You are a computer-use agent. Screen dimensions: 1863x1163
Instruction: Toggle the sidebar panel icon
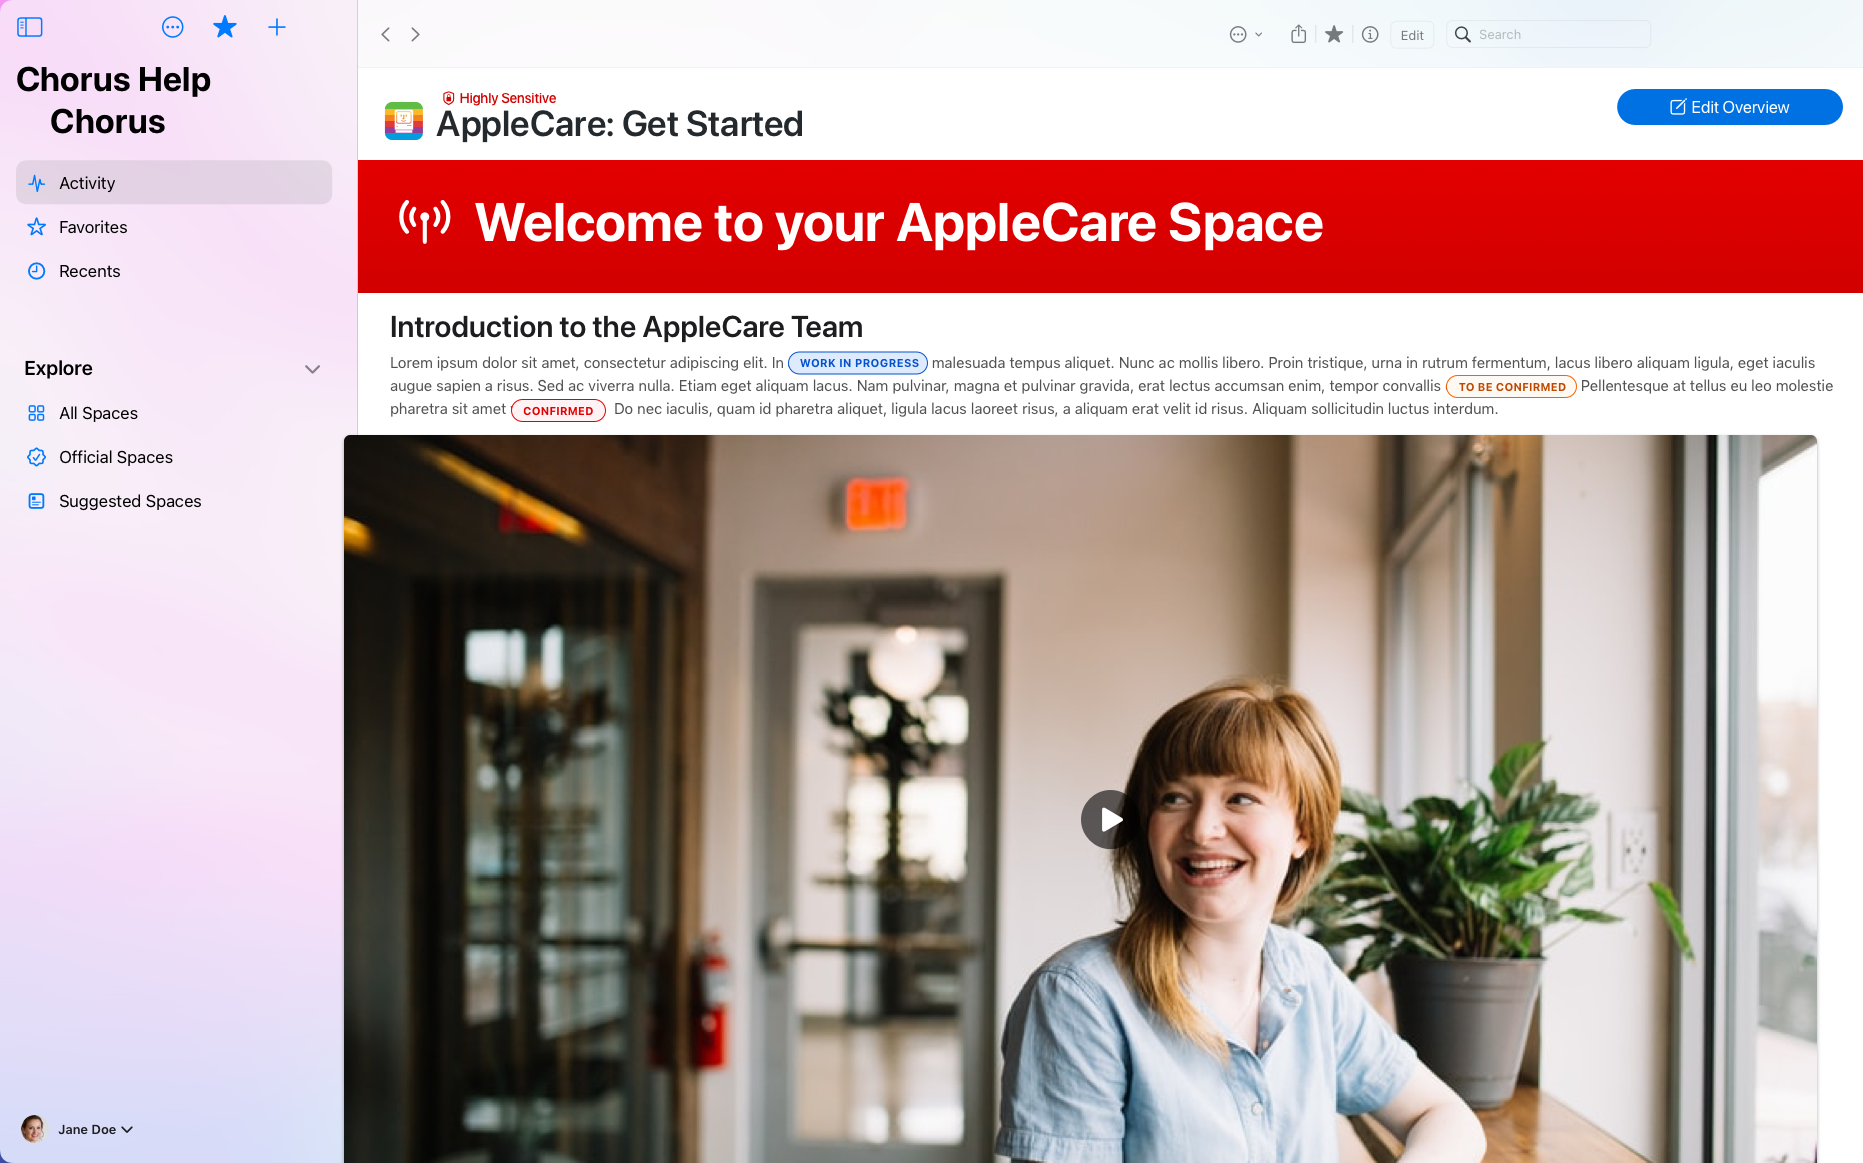(30, 27)
